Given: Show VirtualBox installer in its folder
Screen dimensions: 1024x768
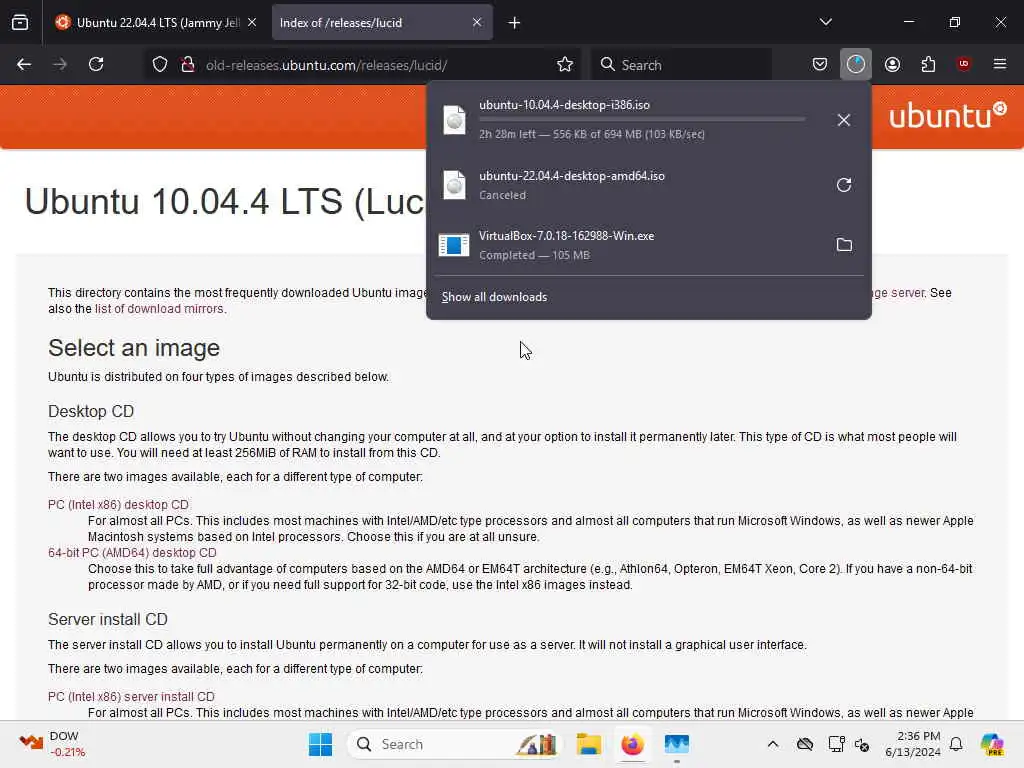Looking at the screenshot, I should [844, 245].
